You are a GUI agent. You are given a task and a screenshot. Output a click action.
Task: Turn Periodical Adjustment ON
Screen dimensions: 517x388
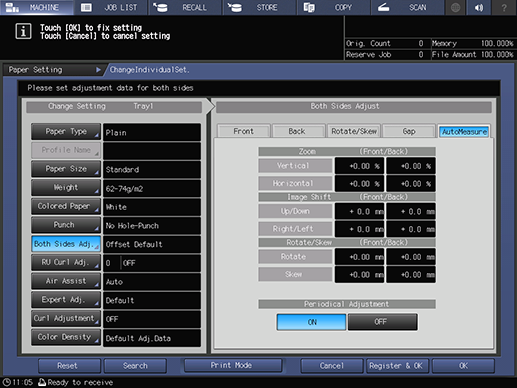(312, 322)
